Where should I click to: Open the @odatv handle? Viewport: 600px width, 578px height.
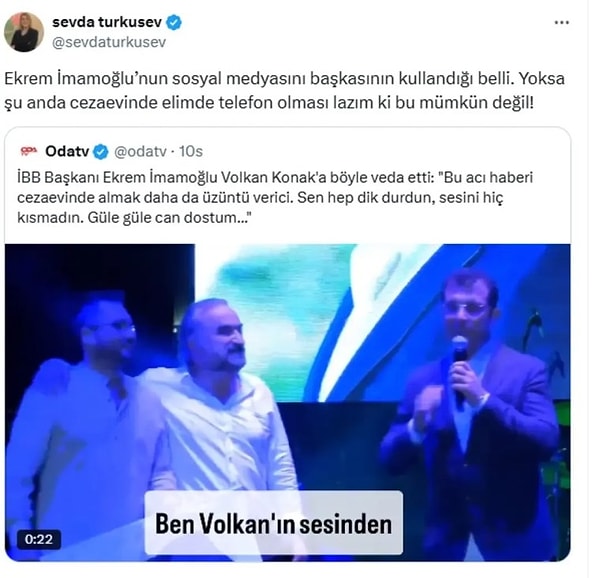click(140, 152)
